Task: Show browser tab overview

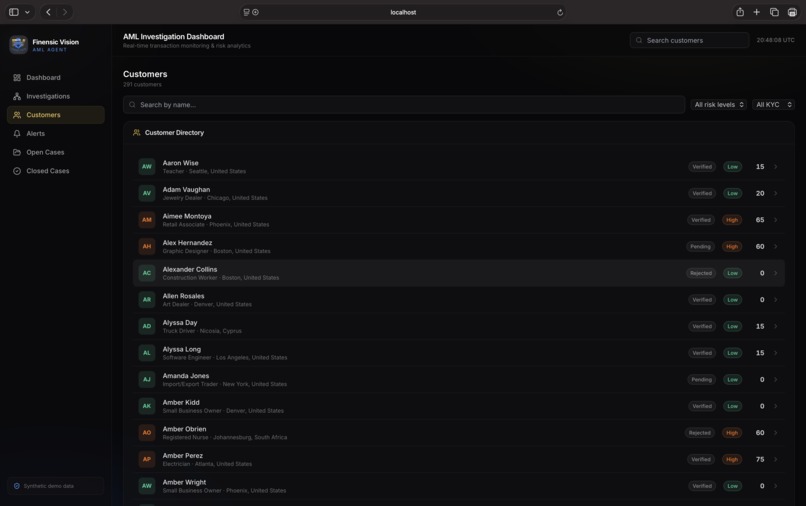Action: (x=774, y=12)
